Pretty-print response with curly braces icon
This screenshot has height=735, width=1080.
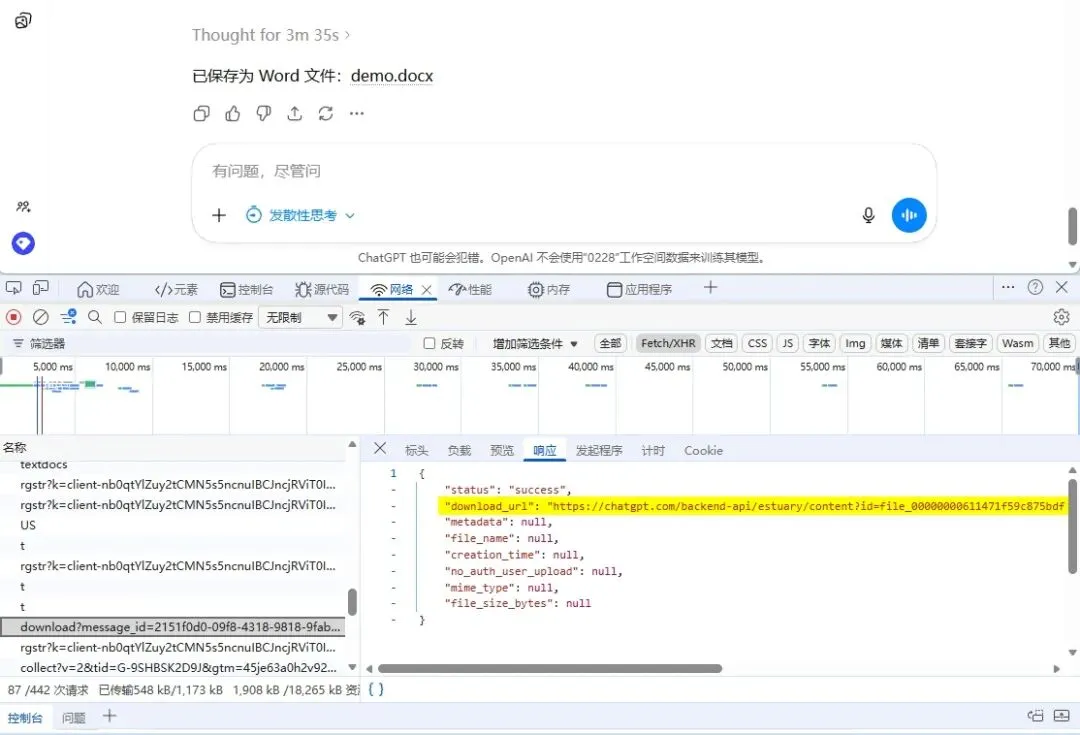[x=376, y=689]
